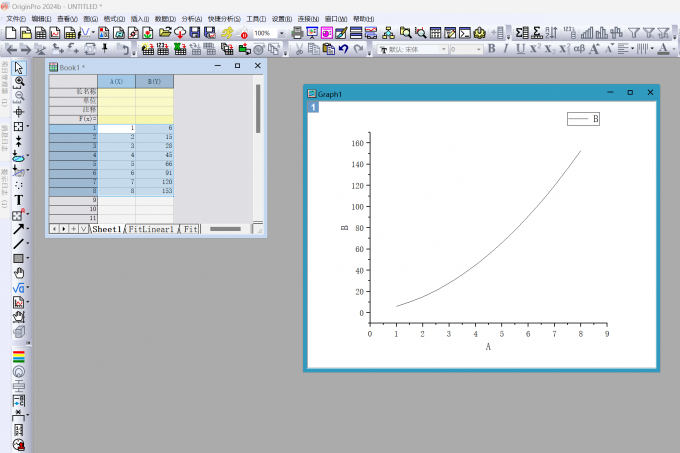Open the 文件(F) menu
Image resolution: width=680 pixels, height=453 pixels.
(16, 19)
